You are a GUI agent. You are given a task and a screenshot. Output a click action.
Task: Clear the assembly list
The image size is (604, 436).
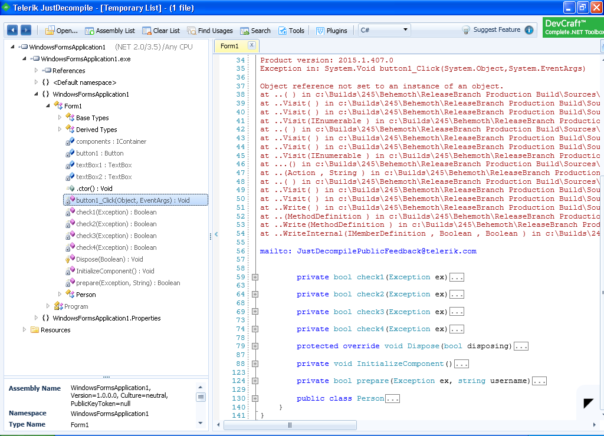click(161, 31)
